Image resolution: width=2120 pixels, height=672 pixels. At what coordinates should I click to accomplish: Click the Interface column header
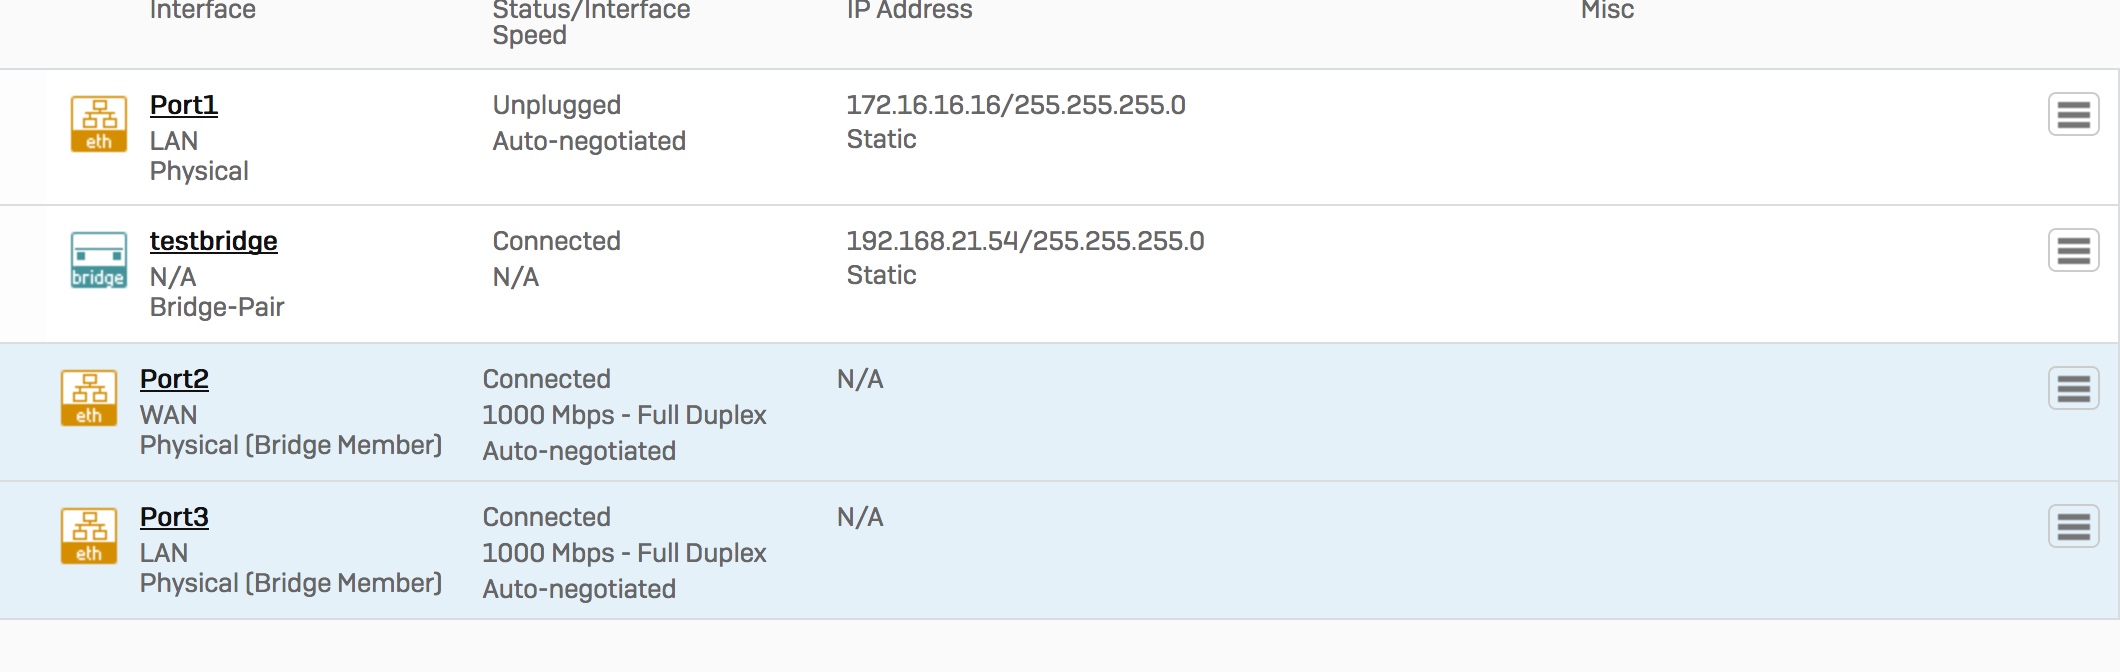203,10
